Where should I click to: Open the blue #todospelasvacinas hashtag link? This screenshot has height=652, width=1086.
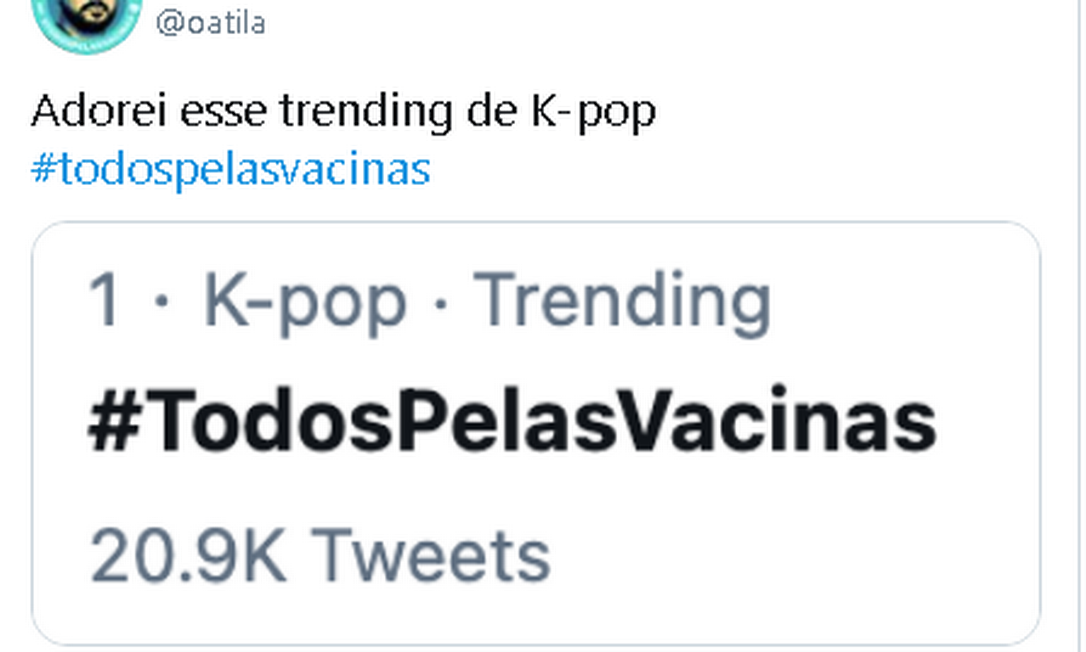(230, 169)
